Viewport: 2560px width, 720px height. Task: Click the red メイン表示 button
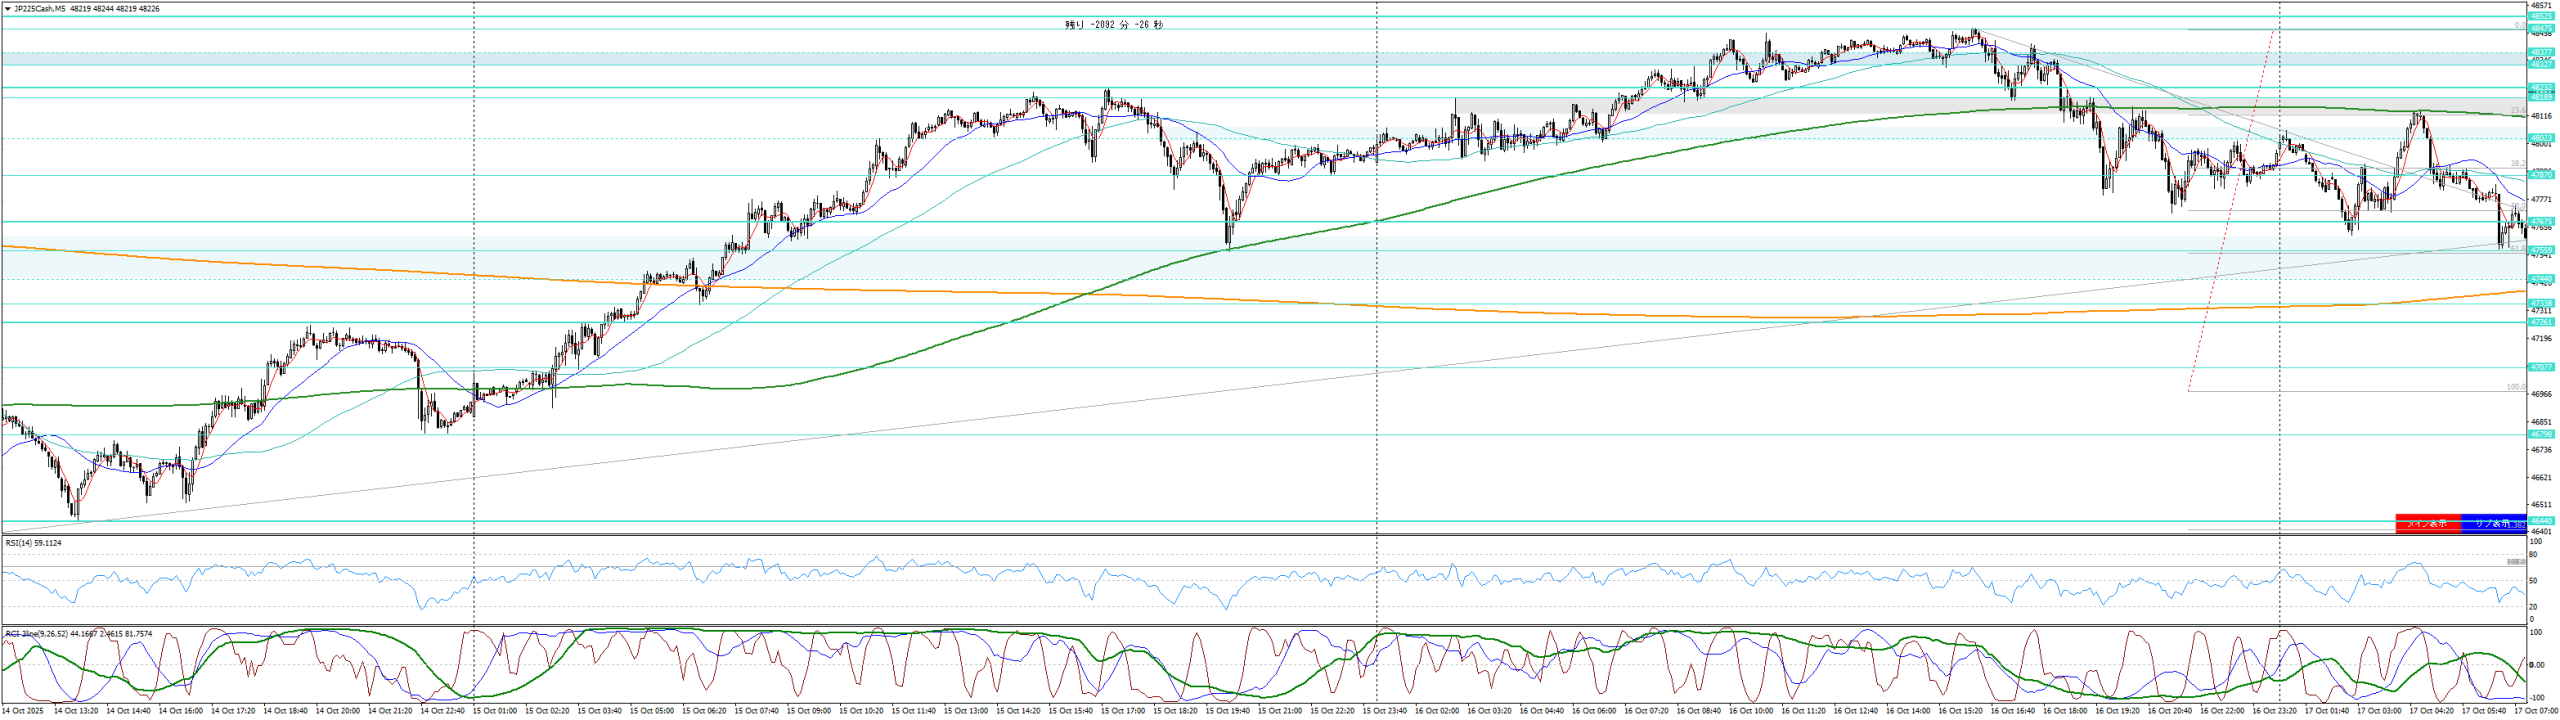(x=2427, y=524)
